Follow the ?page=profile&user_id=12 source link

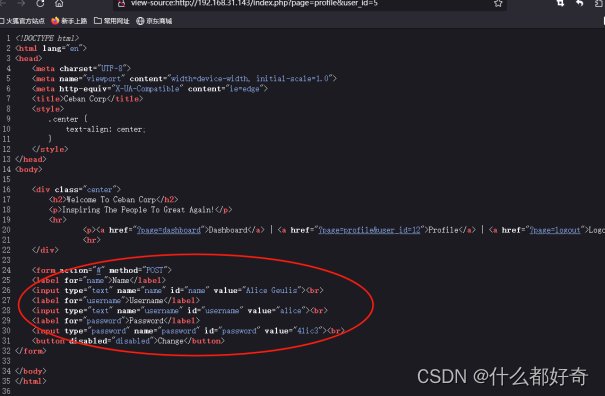click(x=369, y=230)
